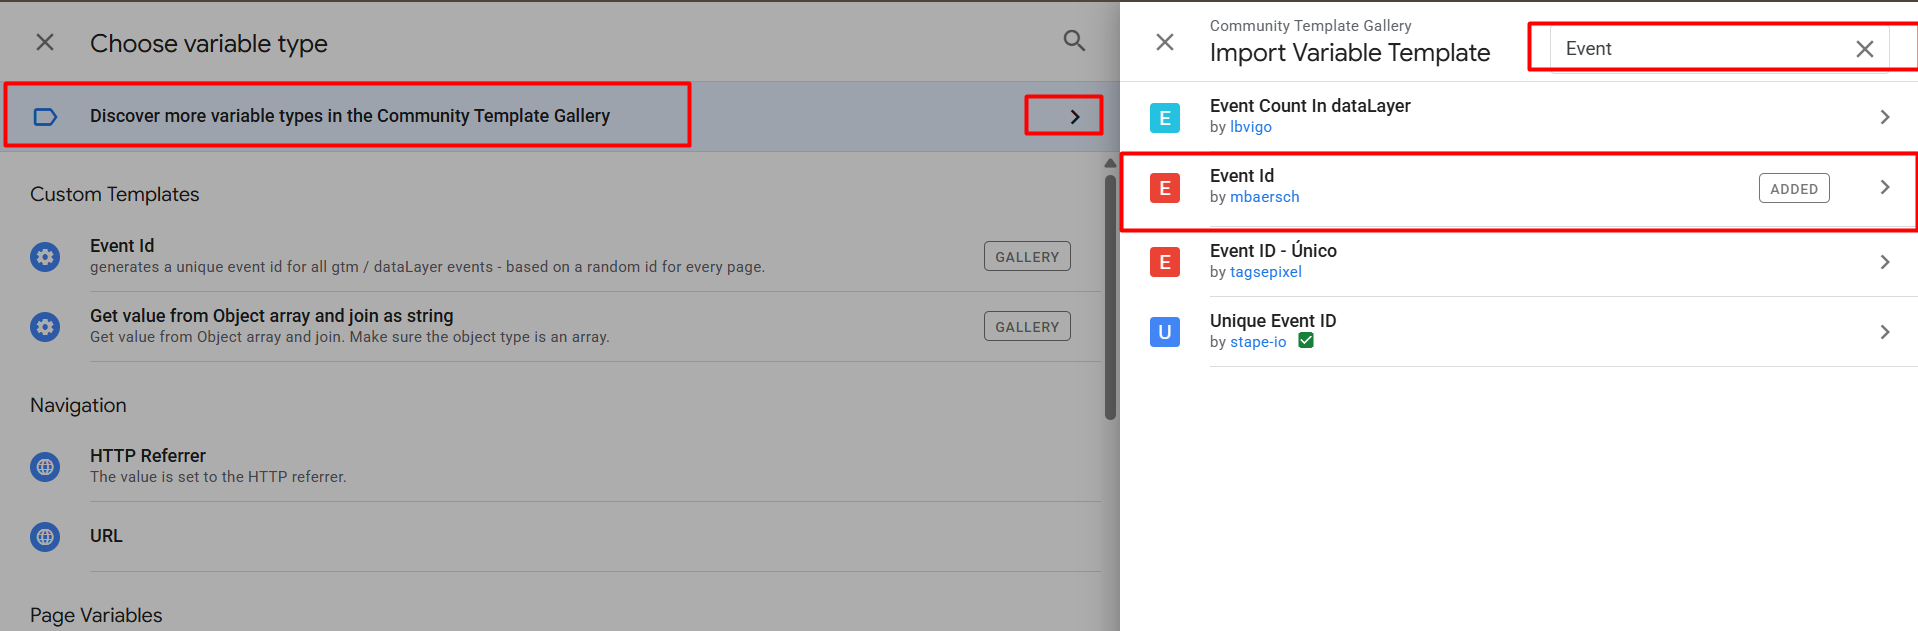
Task: Click the search magnifier in Choose variable type
Action: (1074, 41)
